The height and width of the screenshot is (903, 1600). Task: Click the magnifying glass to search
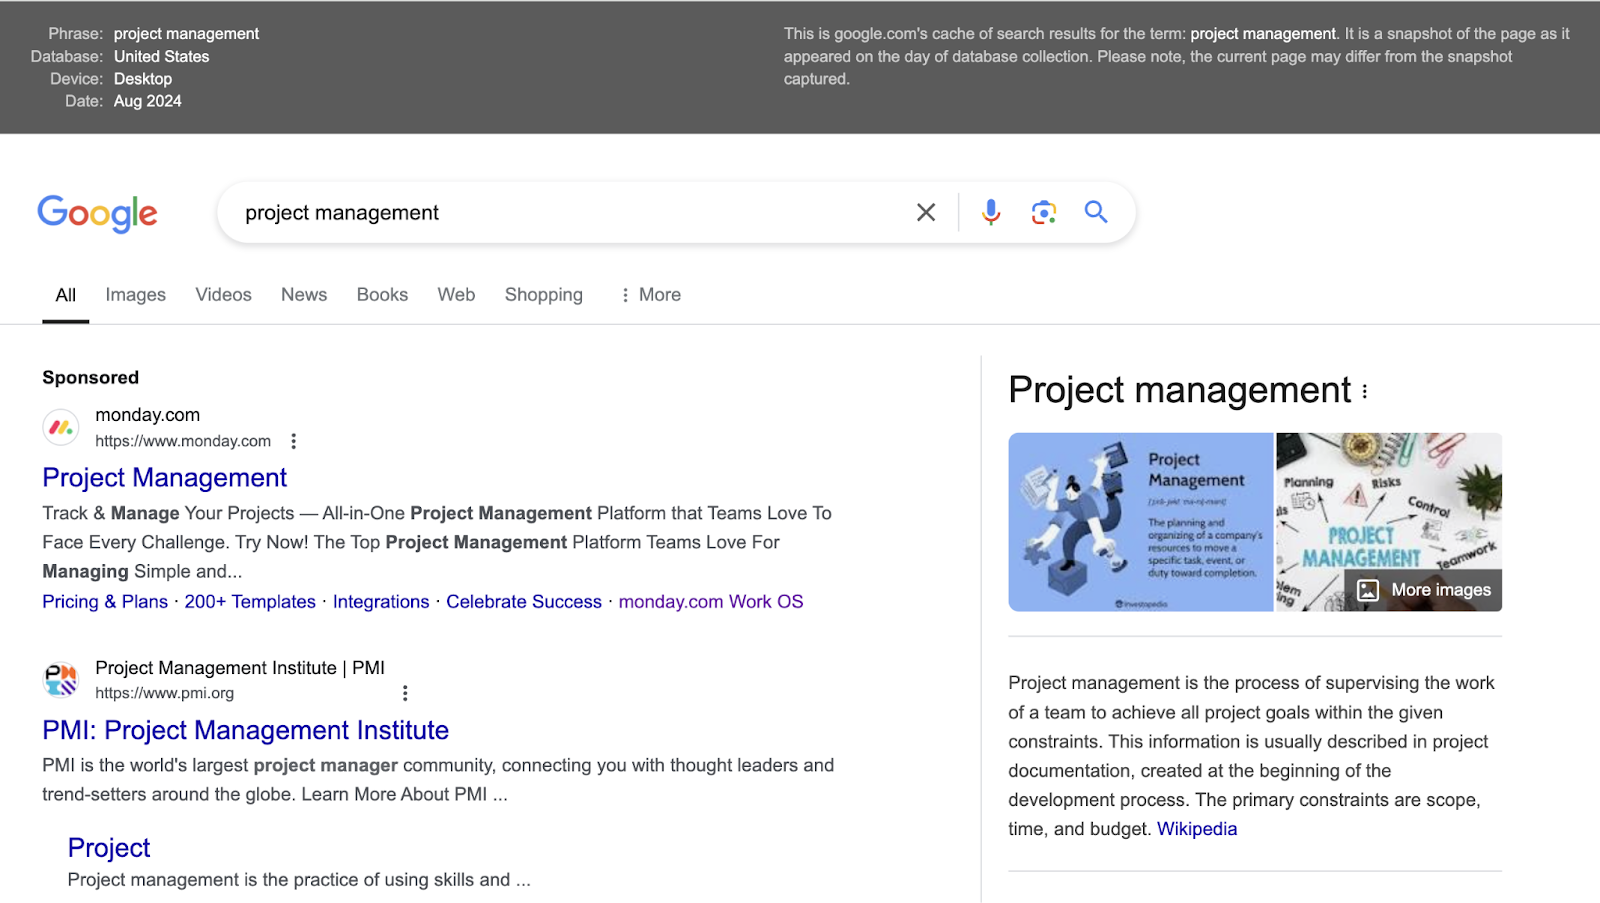tap(1095, 212)
